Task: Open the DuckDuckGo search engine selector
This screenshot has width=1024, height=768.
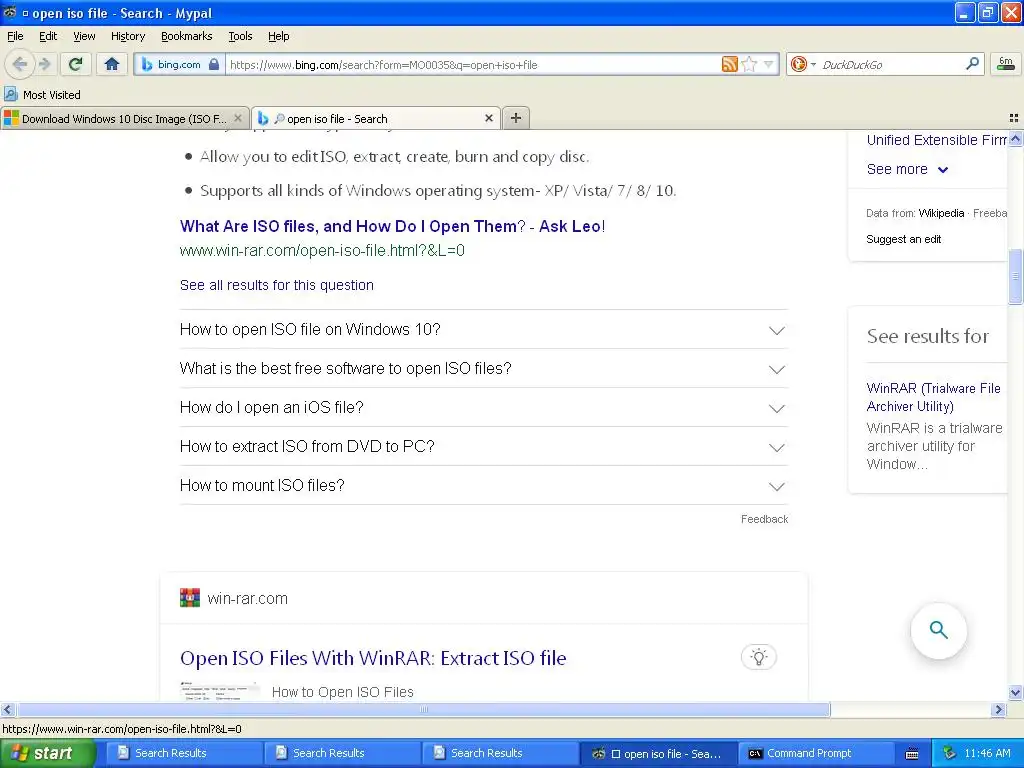Action: pos(803,64)
